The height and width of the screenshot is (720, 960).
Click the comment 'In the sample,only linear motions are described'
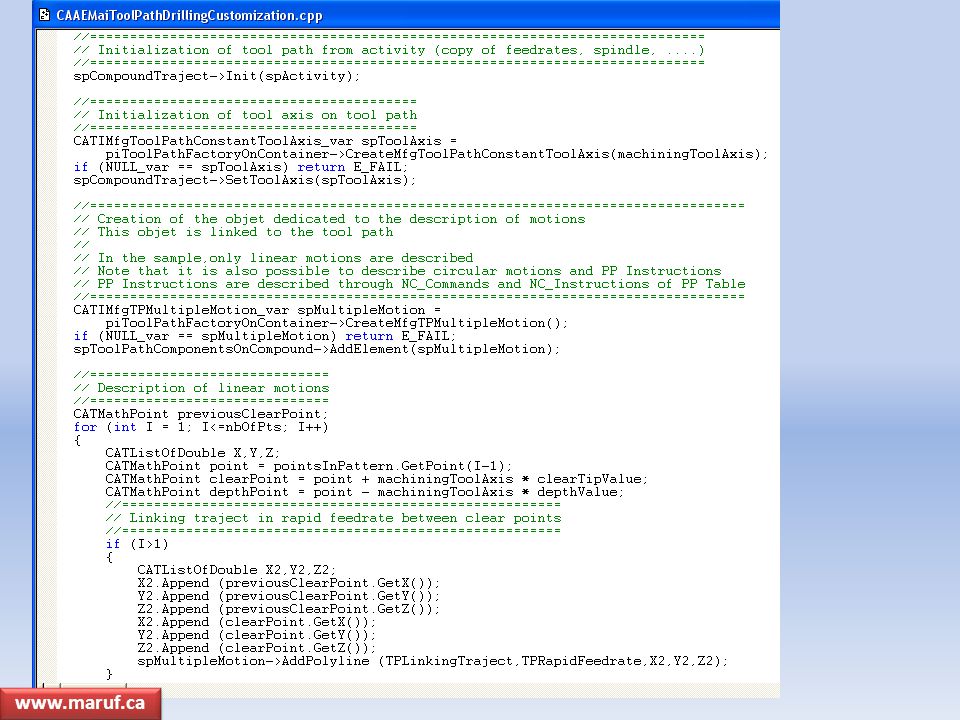pos(273,258)
